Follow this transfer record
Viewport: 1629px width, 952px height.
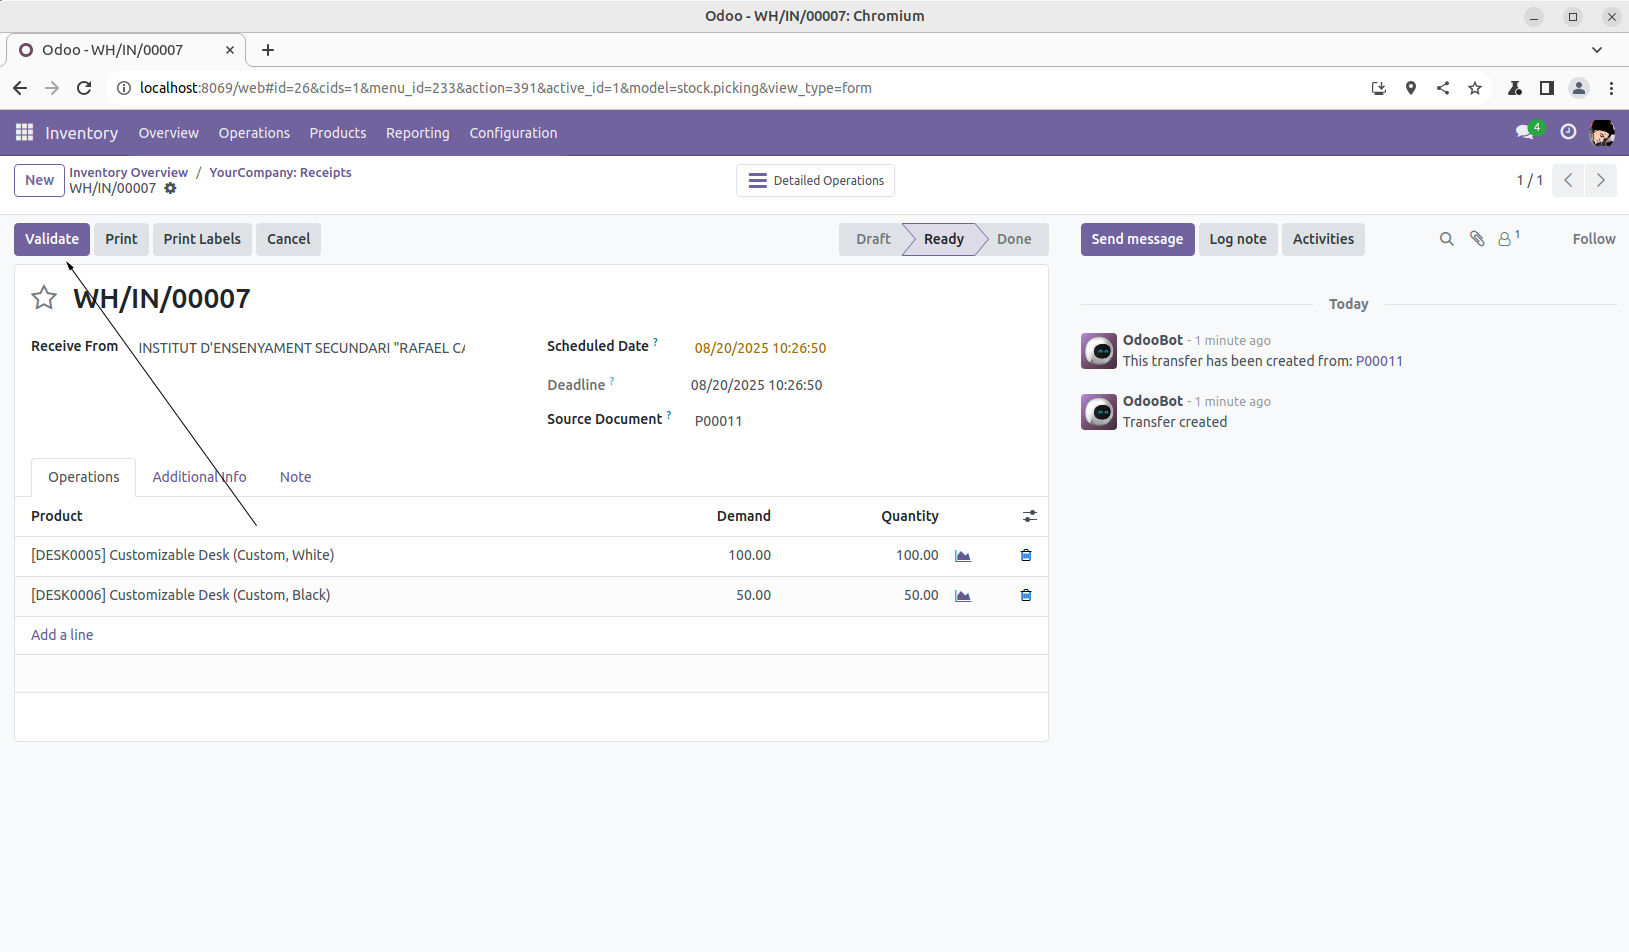[x=1593, y=239]
